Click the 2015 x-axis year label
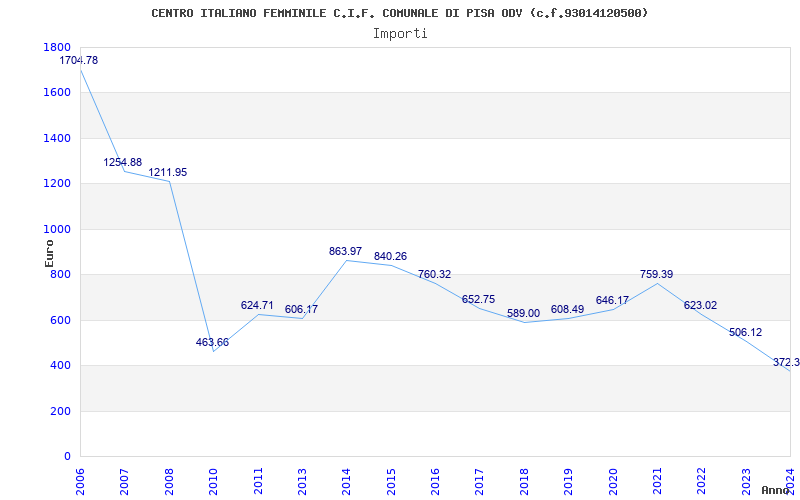 391,481
